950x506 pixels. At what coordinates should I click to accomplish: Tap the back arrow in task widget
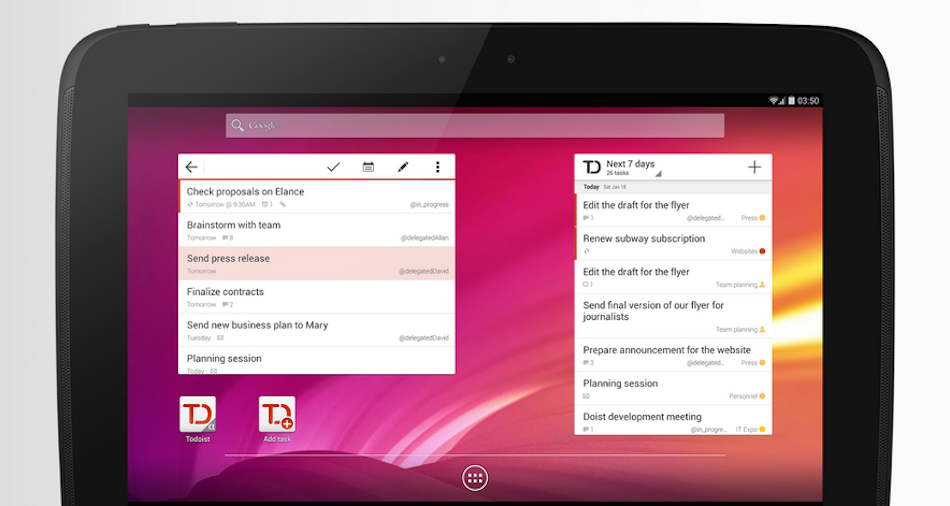[x=192, y=167]
